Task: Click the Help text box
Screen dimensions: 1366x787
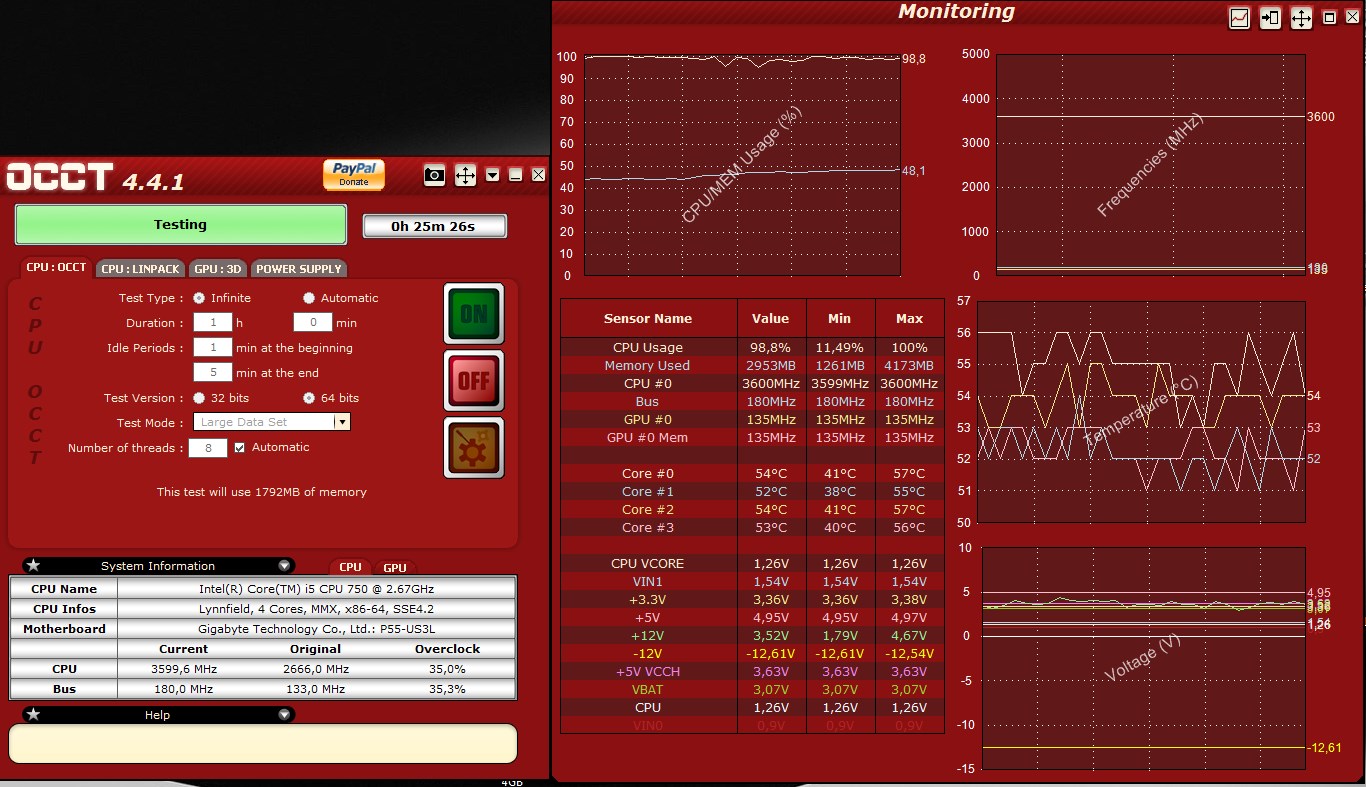Action: tap(263, 744)
